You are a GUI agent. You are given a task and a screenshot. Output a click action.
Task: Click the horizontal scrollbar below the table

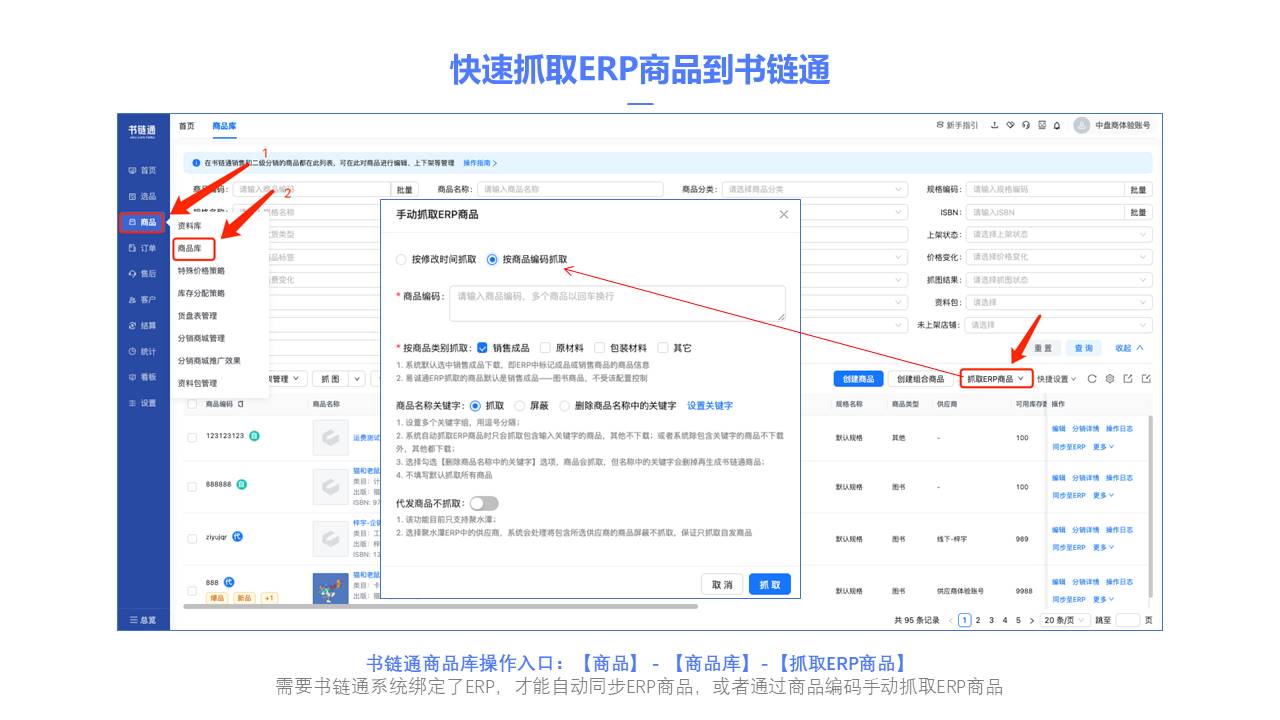tap(440, 606)
